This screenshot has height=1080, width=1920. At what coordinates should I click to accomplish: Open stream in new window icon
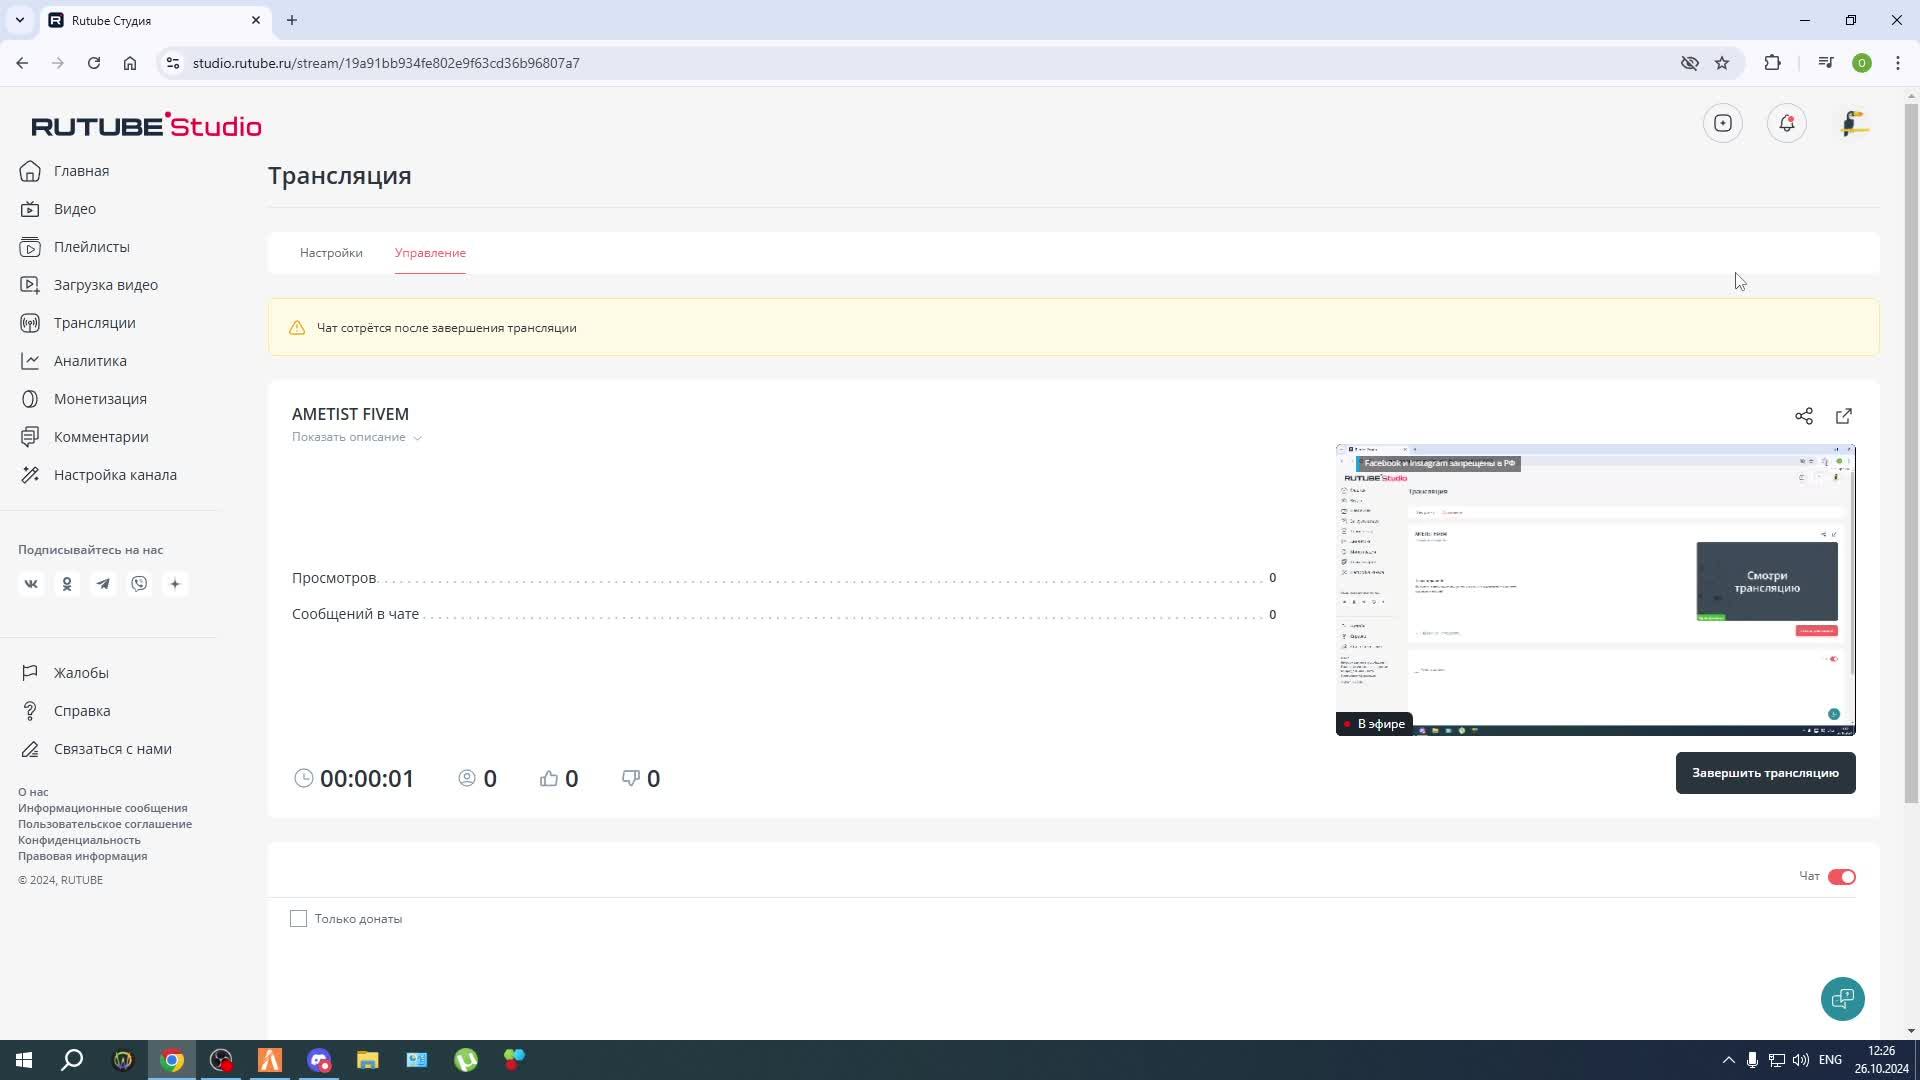1844,416
